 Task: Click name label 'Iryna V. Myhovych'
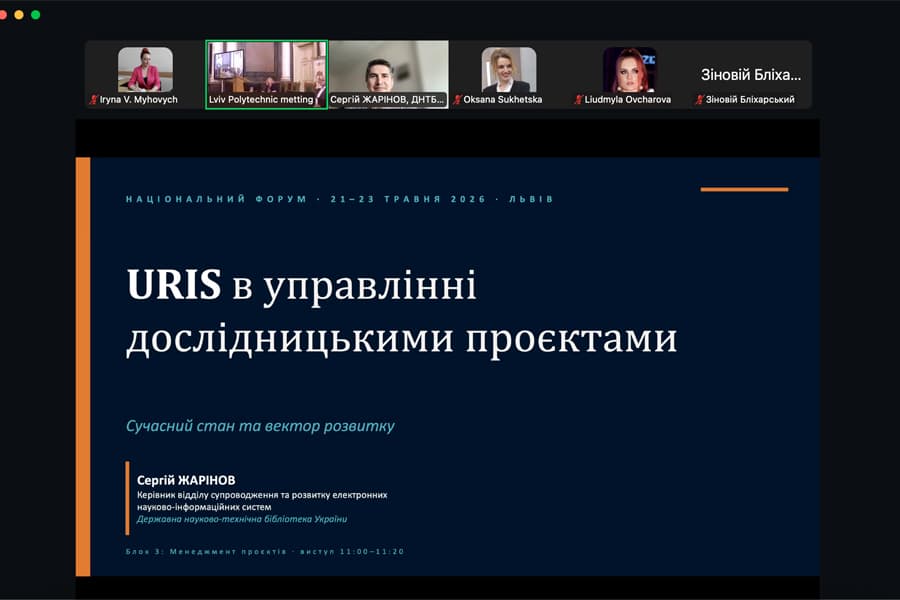tap(138, 100)
